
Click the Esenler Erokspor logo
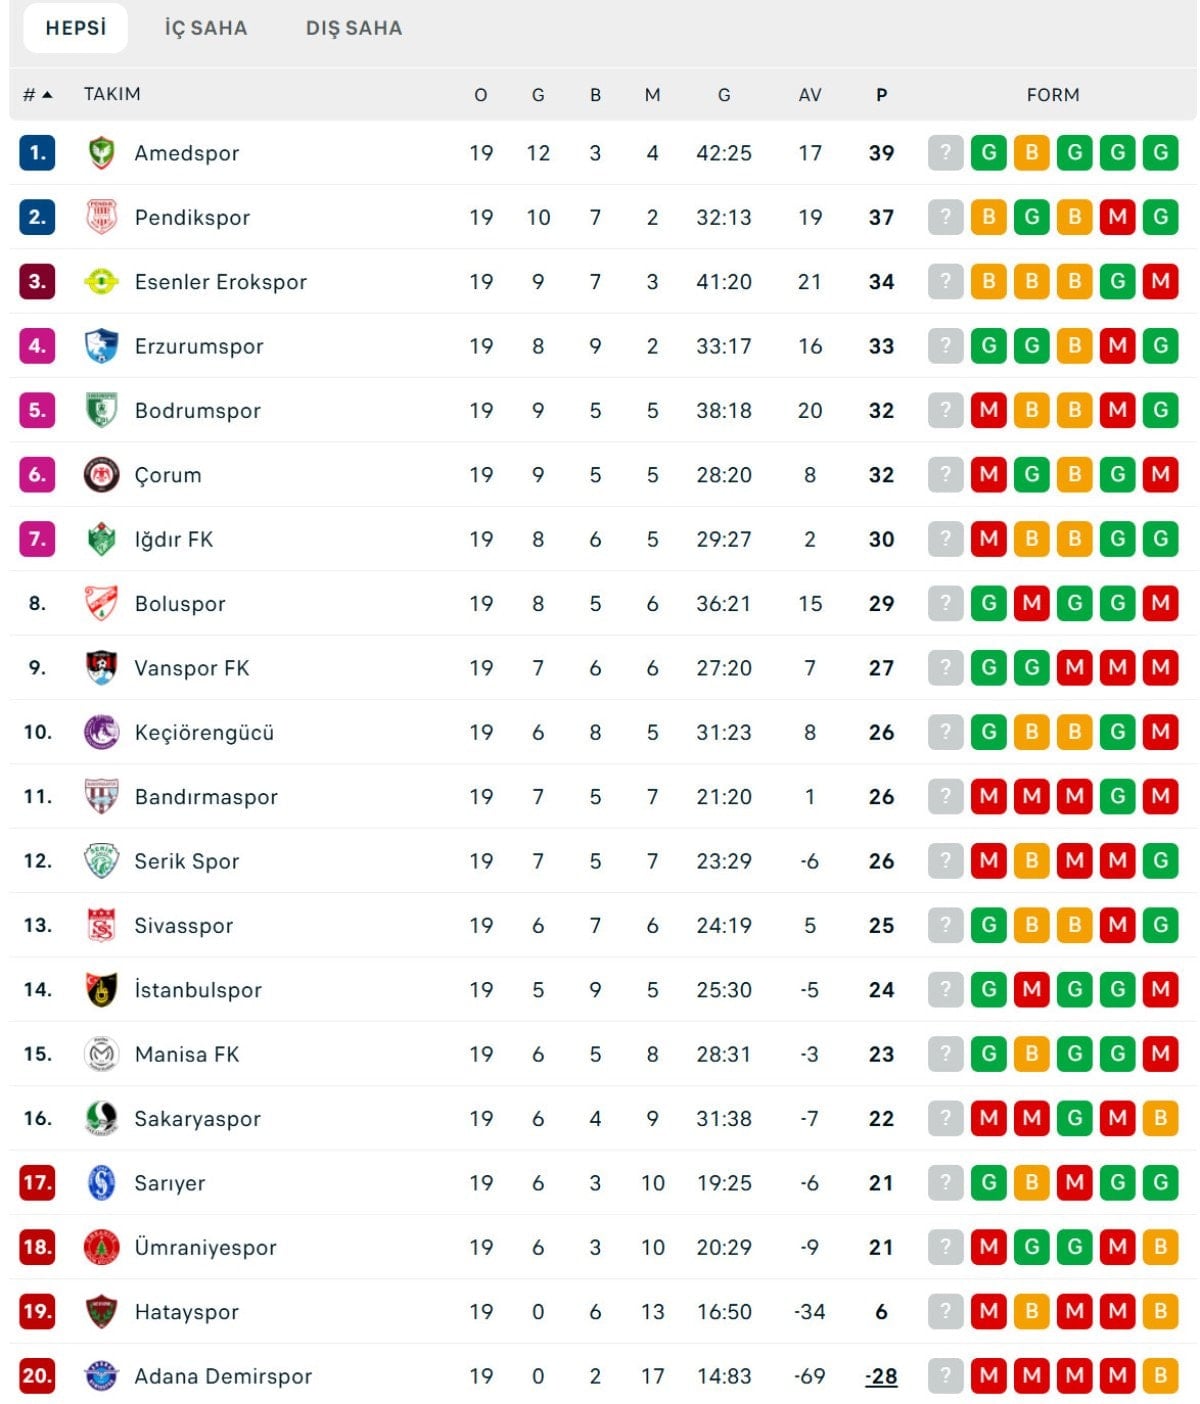[101, 282]
